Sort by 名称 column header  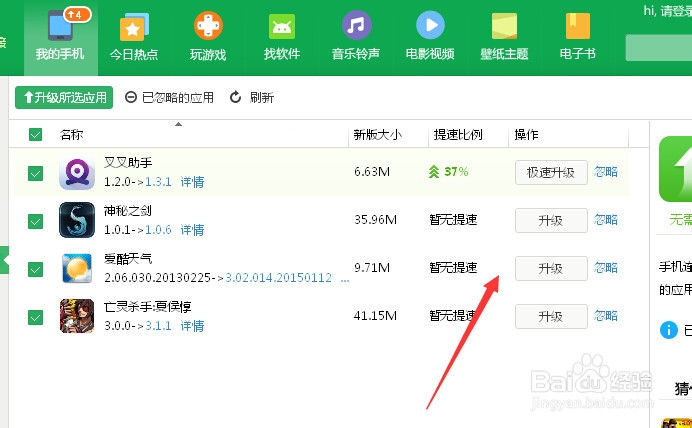71,135
